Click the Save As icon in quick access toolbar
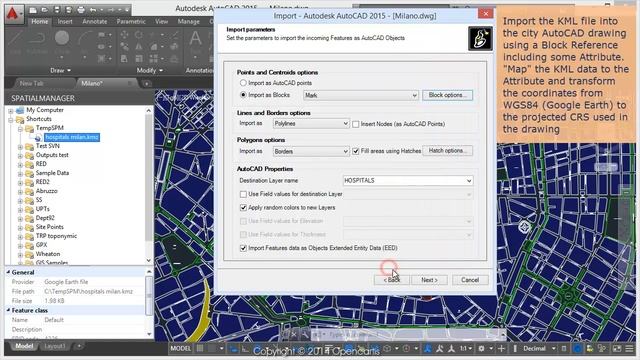Image resolution: width=640 pixels, height=360 pixels. point(68,10)
